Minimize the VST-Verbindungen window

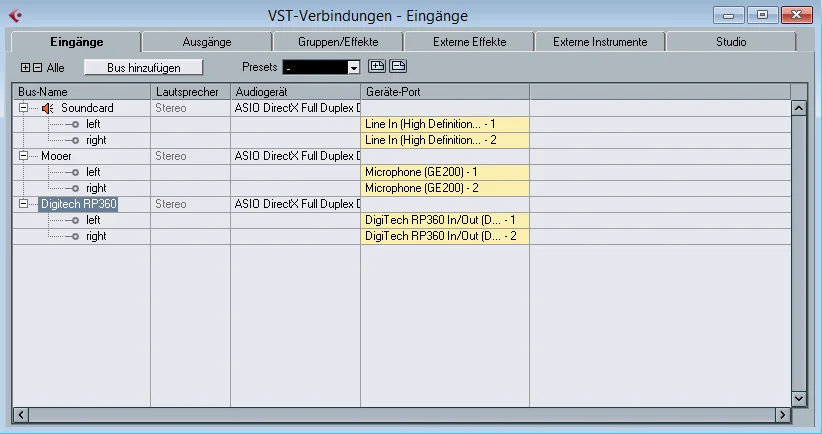(729, 15)
